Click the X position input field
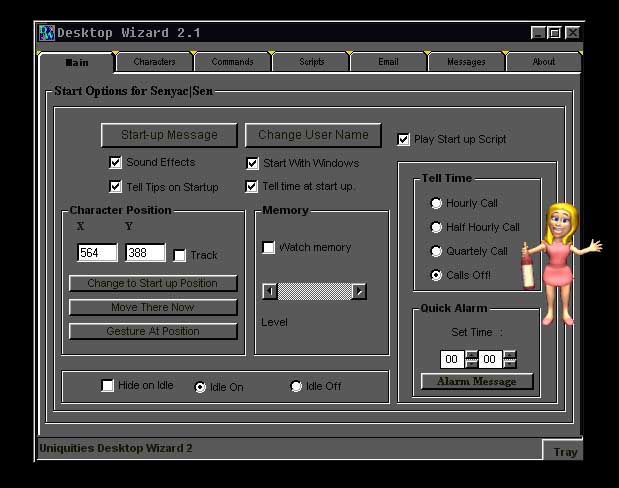The height and width of the screenshot is (488, 619). click(x=97, y=254)
